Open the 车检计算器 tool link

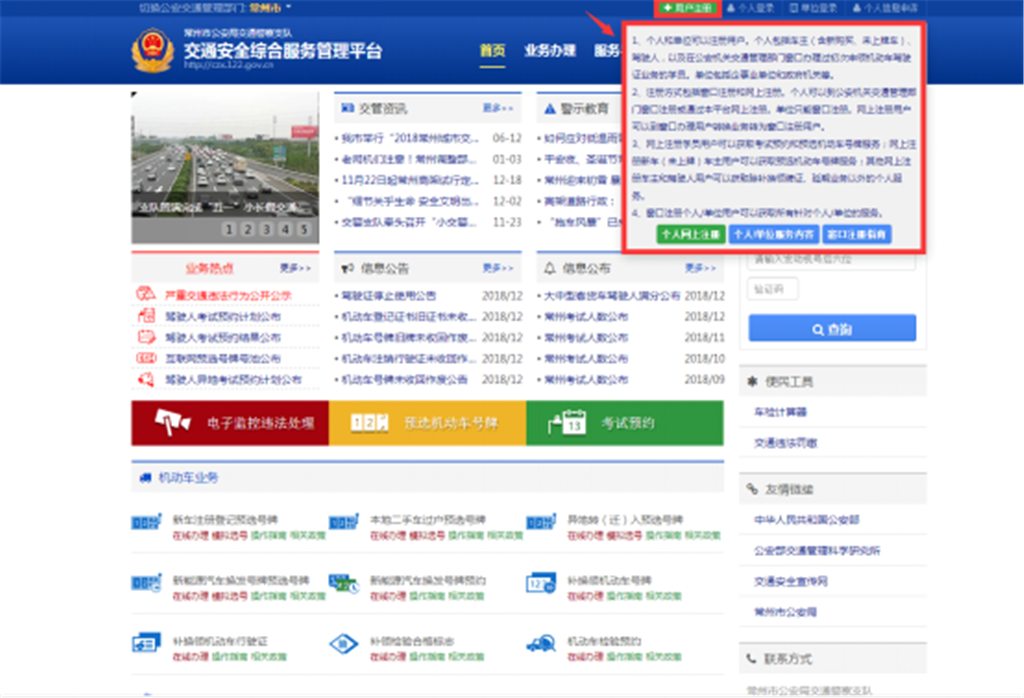(781, 412)
